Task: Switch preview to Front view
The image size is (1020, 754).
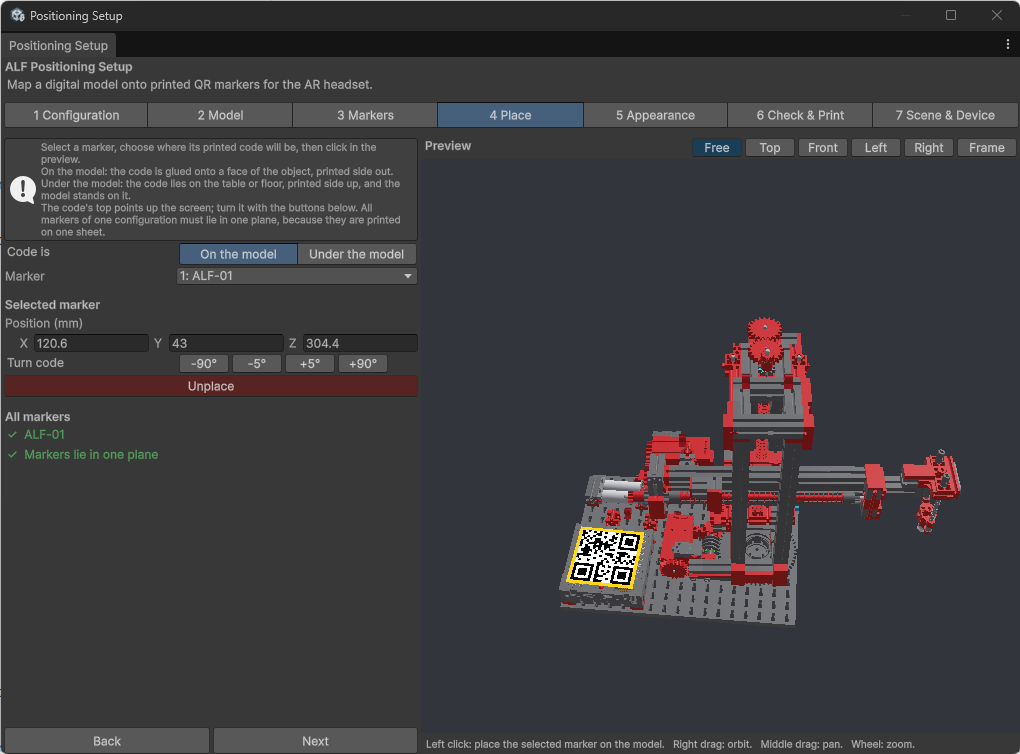Action: click(x=823, y=148)
